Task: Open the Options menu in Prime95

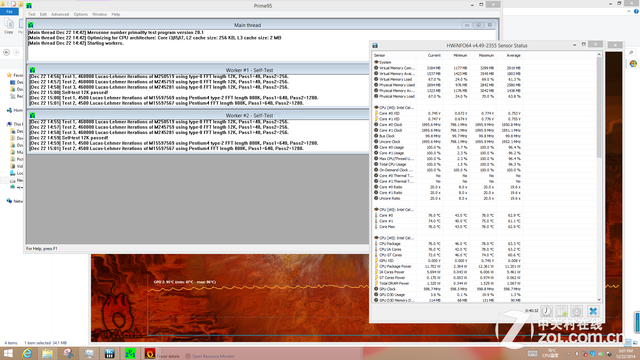Action: (x=80, y=14)
